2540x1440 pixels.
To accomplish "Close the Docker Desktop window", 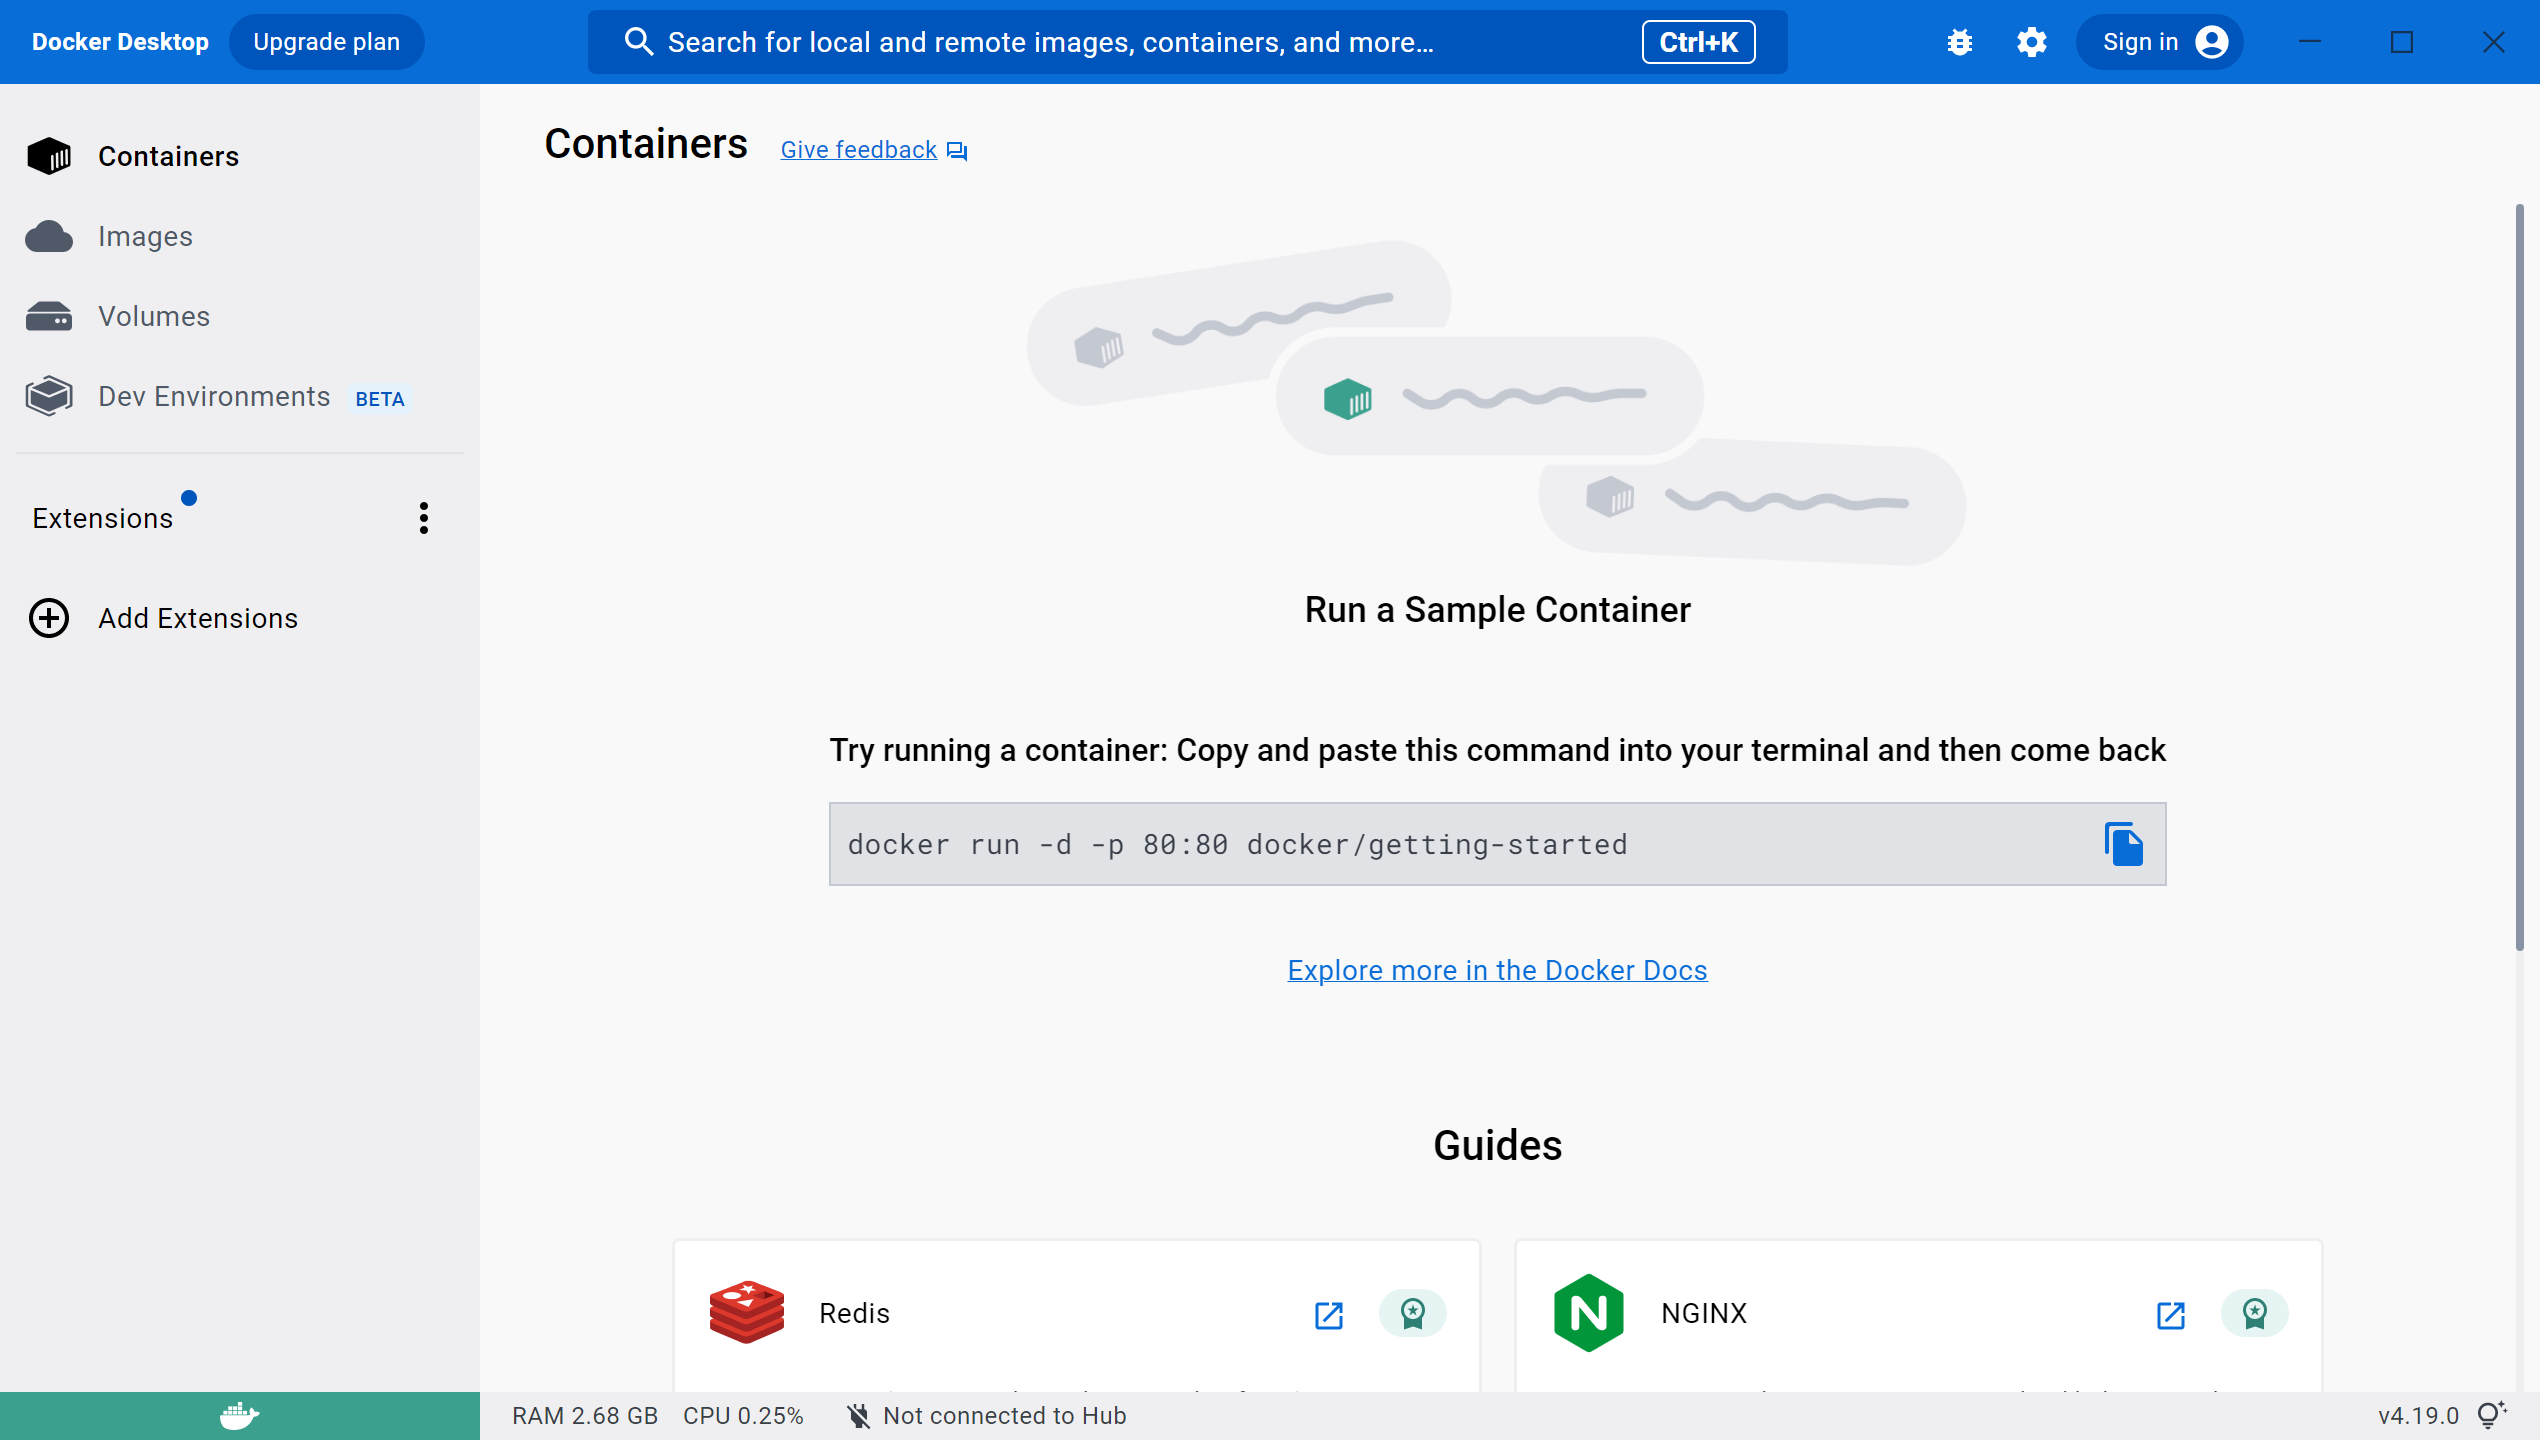I will tap(2494, 42).
